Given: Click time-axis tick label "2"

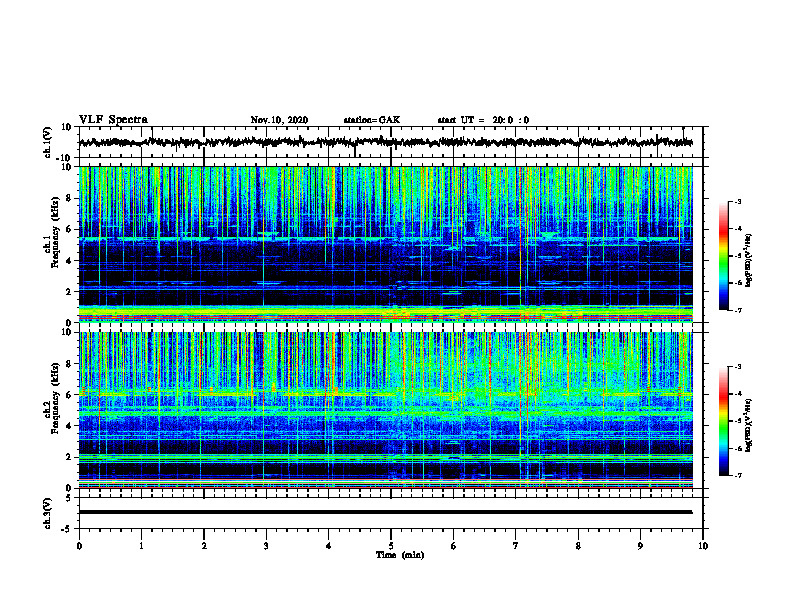Looking at the screenshot, I should click(x=204, y=546).
